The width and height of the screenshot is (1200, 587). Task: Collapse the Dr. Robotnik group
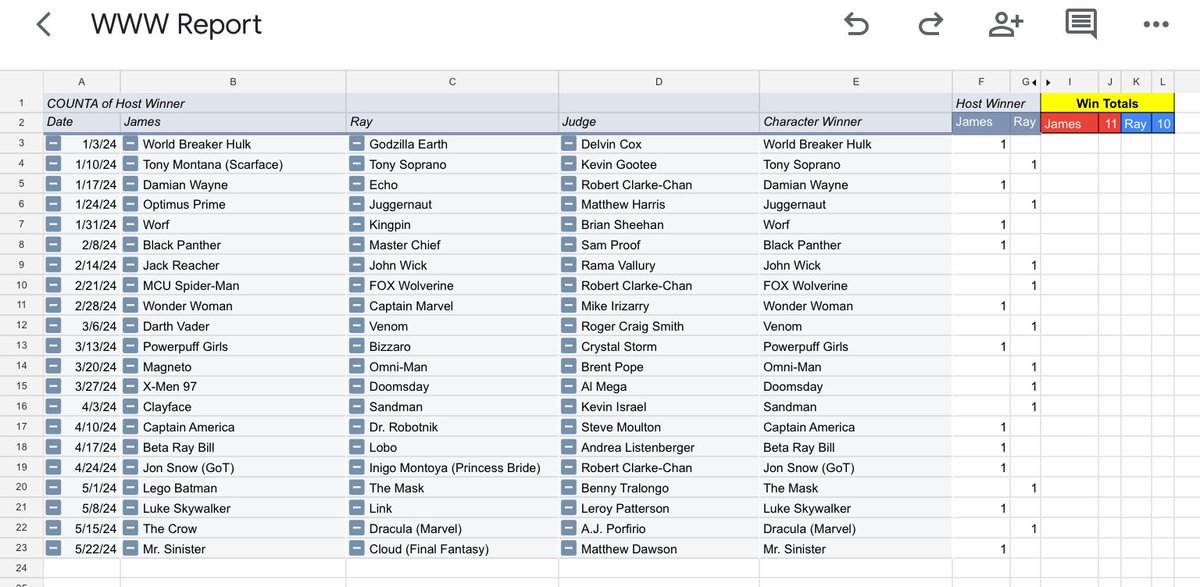(x=356, y=427)
